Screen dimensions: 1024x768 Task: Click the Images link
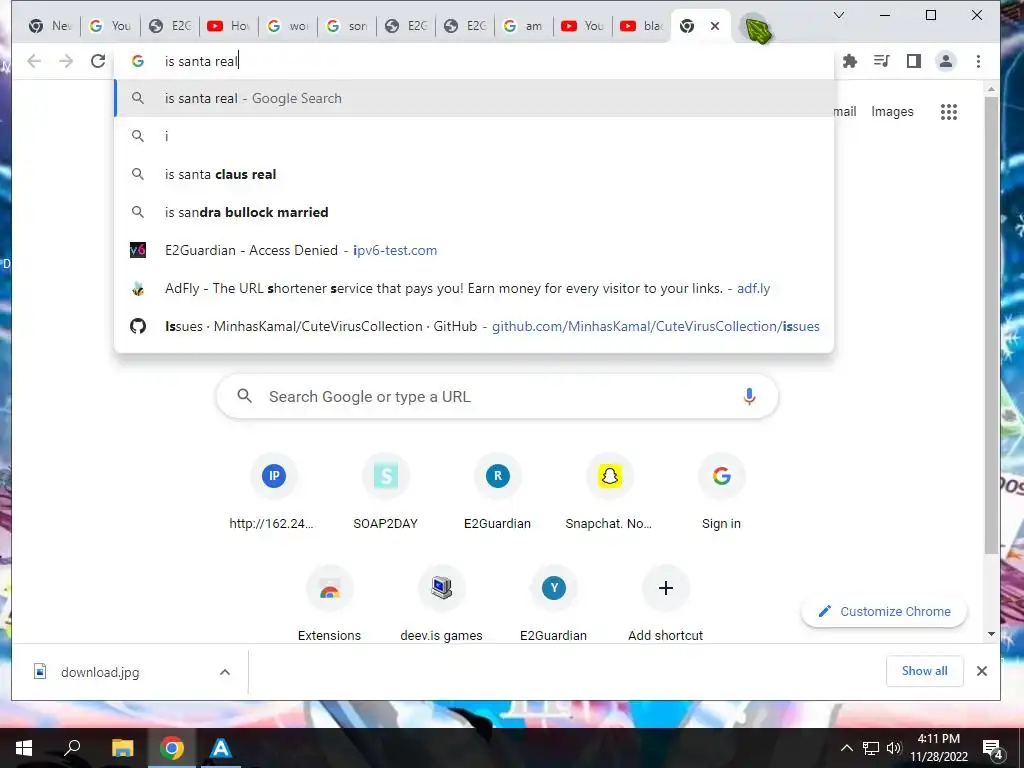(x=892, y=112)
